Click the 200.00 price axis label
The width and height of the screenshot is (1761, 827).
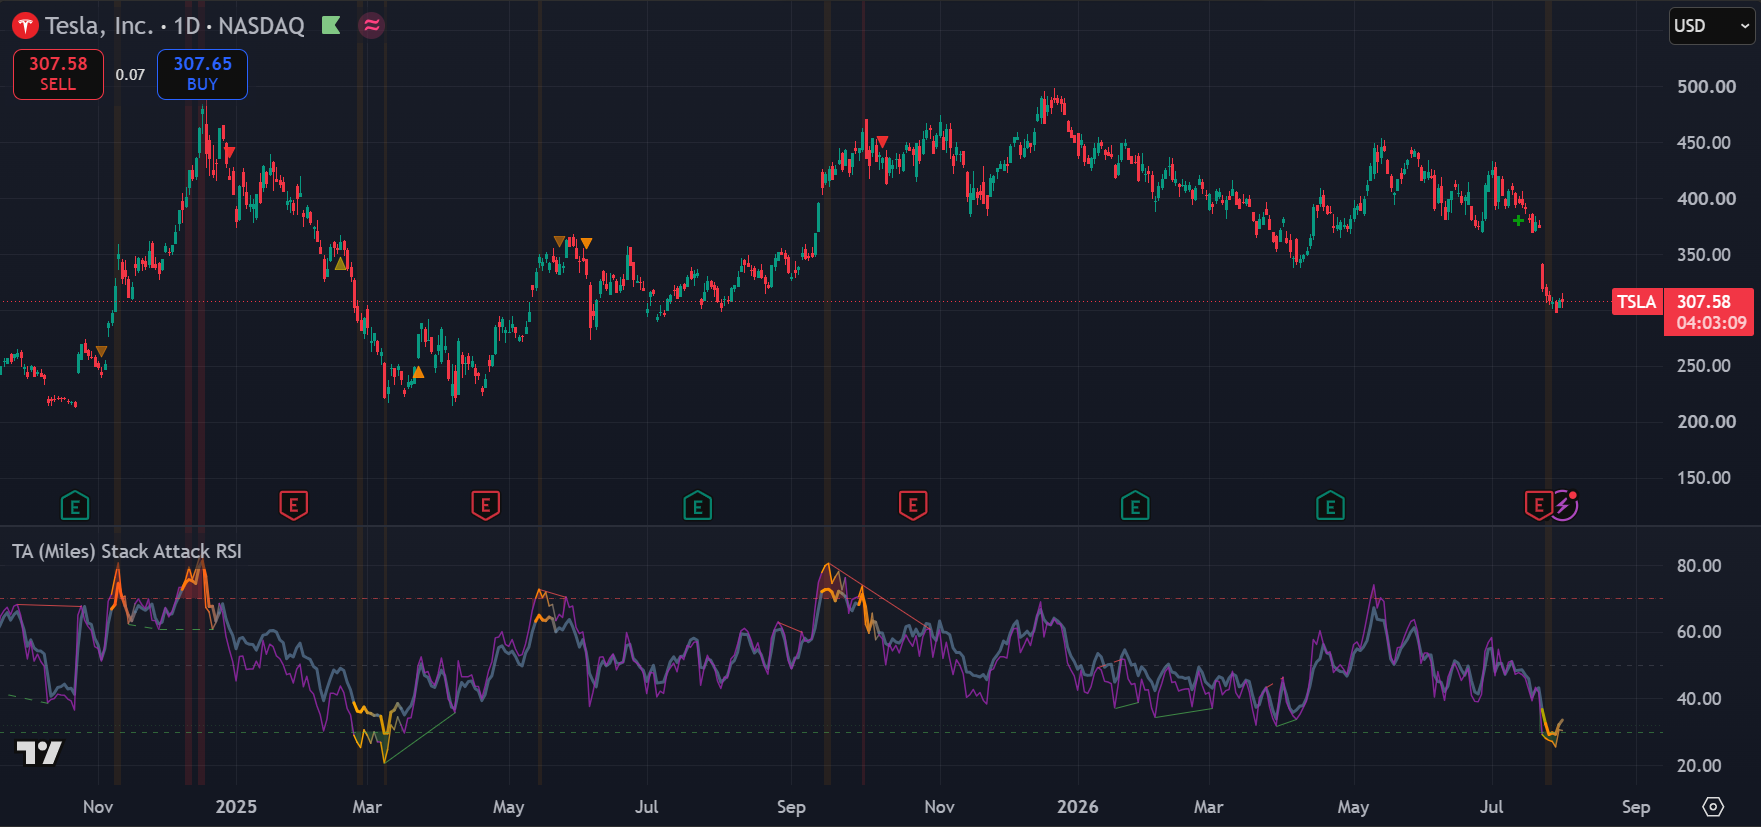click(1706, 422)
